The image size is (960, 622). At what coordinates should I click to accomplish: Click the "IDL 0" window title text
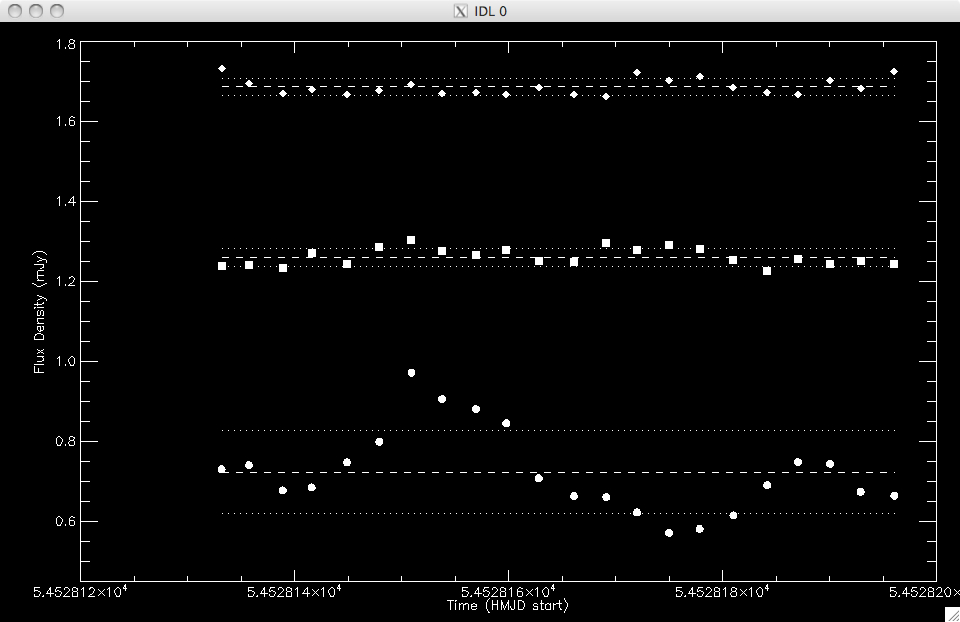point(490,11)
